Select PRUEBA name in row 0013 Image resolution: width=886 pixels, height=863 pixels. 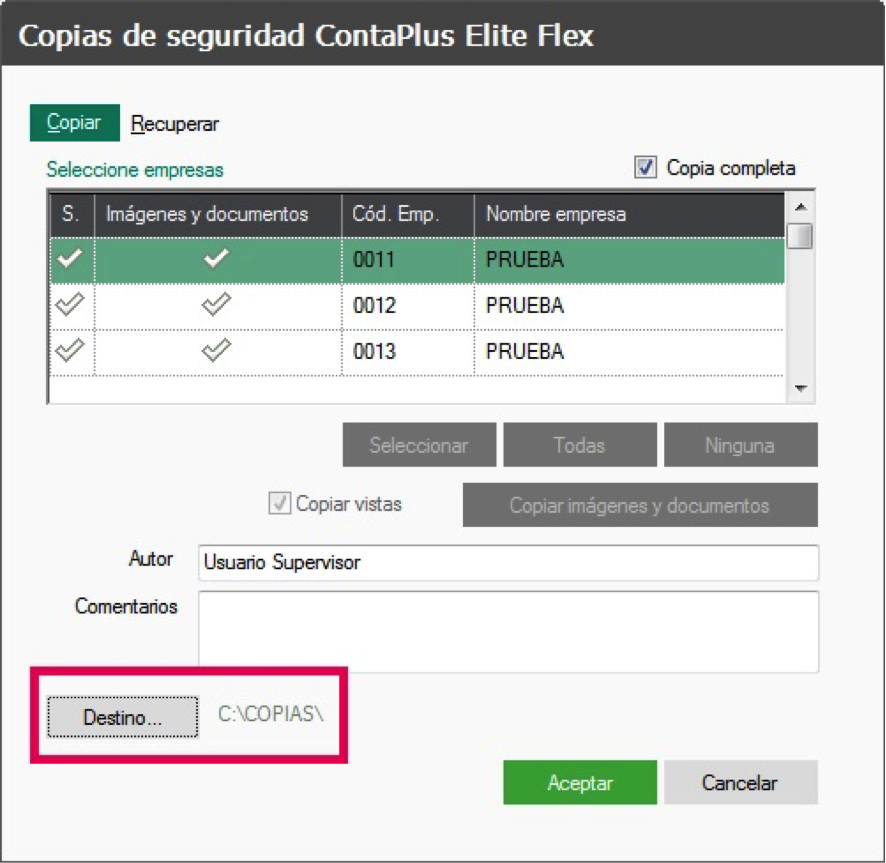coord(525,352)
